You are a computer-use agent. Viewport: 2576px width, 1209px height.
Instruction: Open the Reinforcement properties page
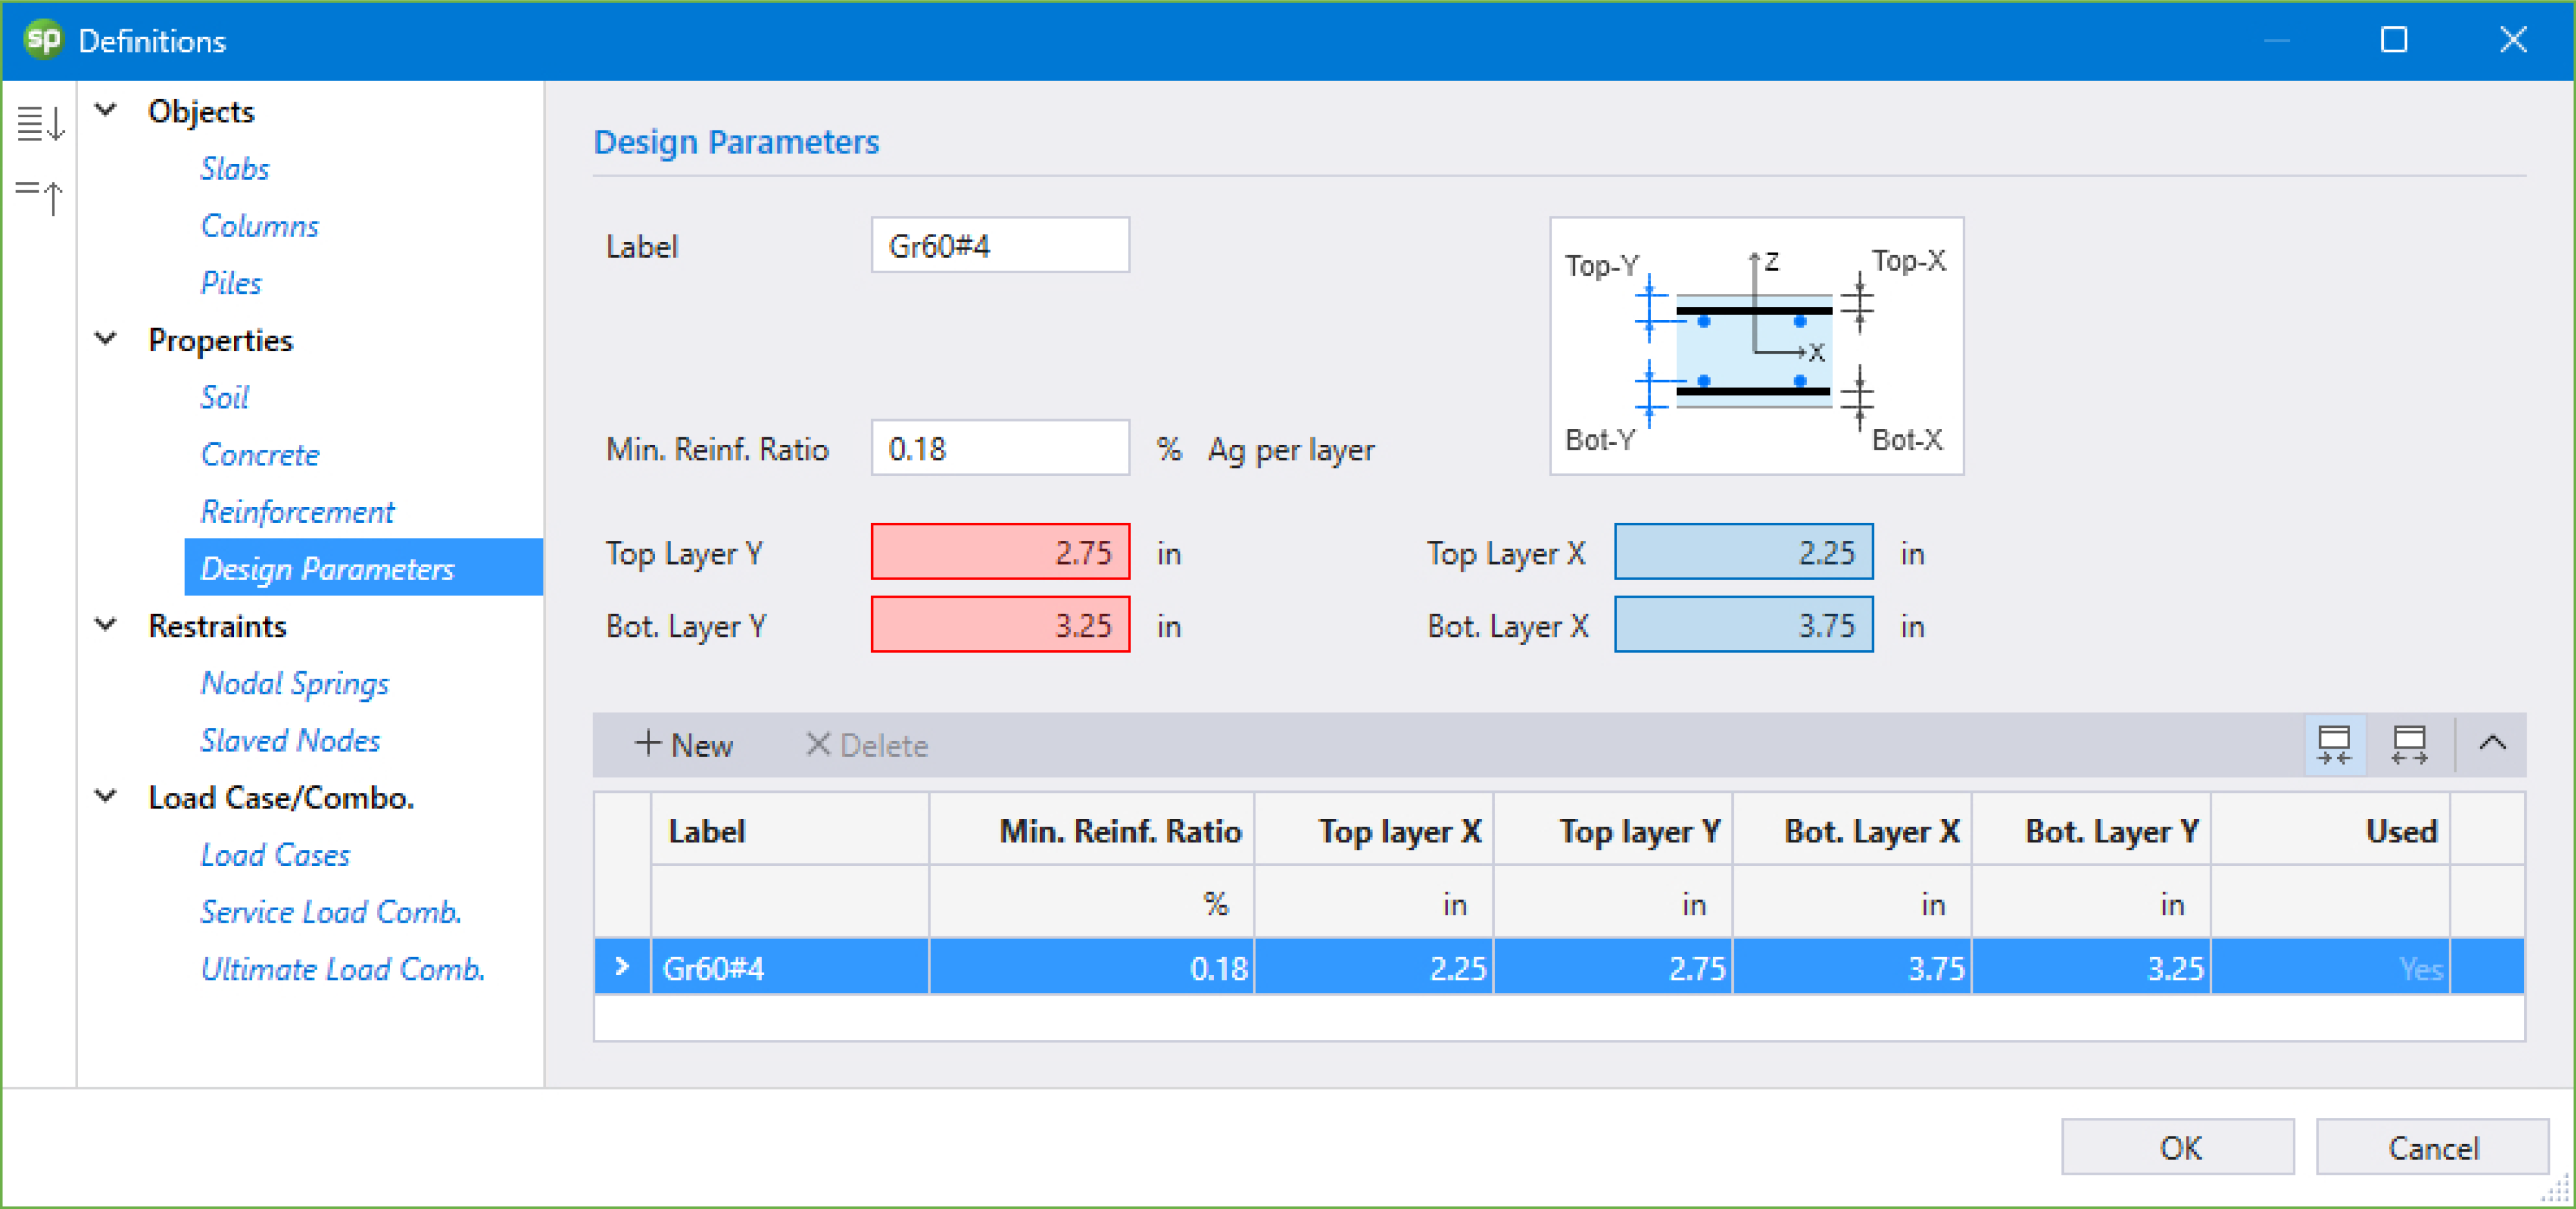tap(297, 512)
